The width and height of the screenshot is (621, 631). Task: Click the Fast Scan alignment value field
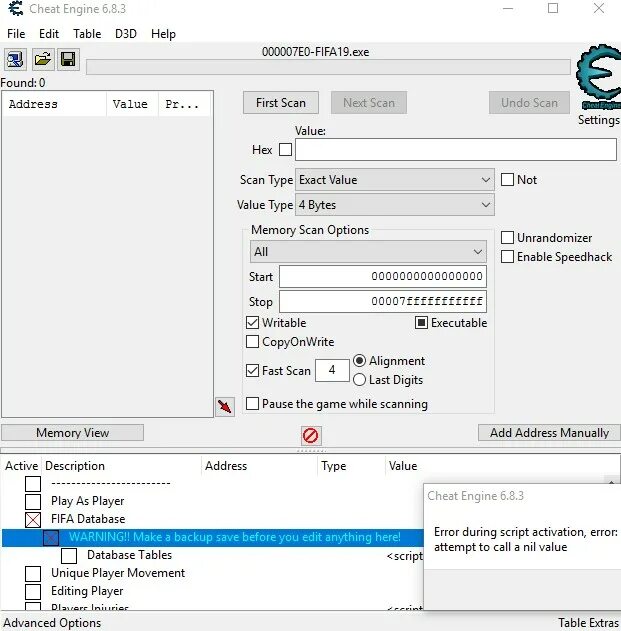coord(332,370)
